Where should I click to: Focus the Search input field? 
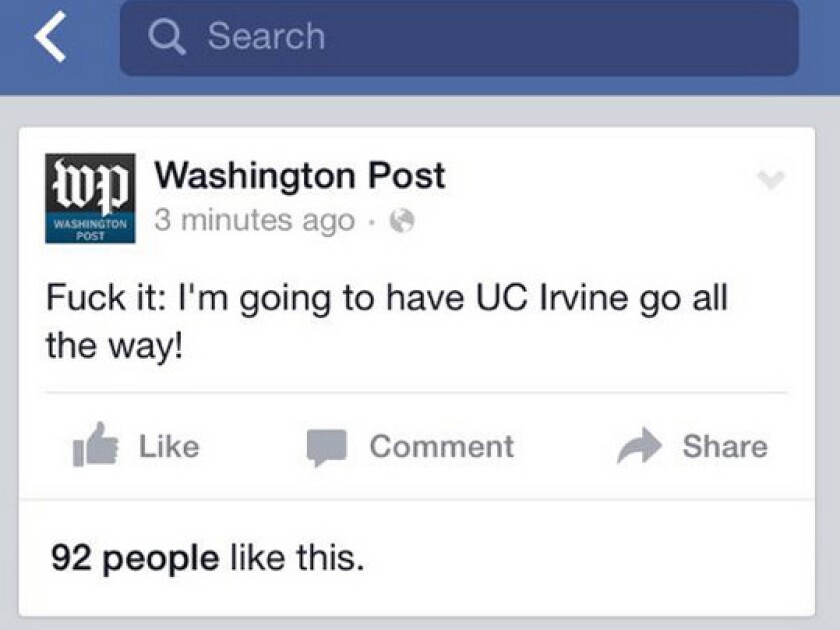459,37
